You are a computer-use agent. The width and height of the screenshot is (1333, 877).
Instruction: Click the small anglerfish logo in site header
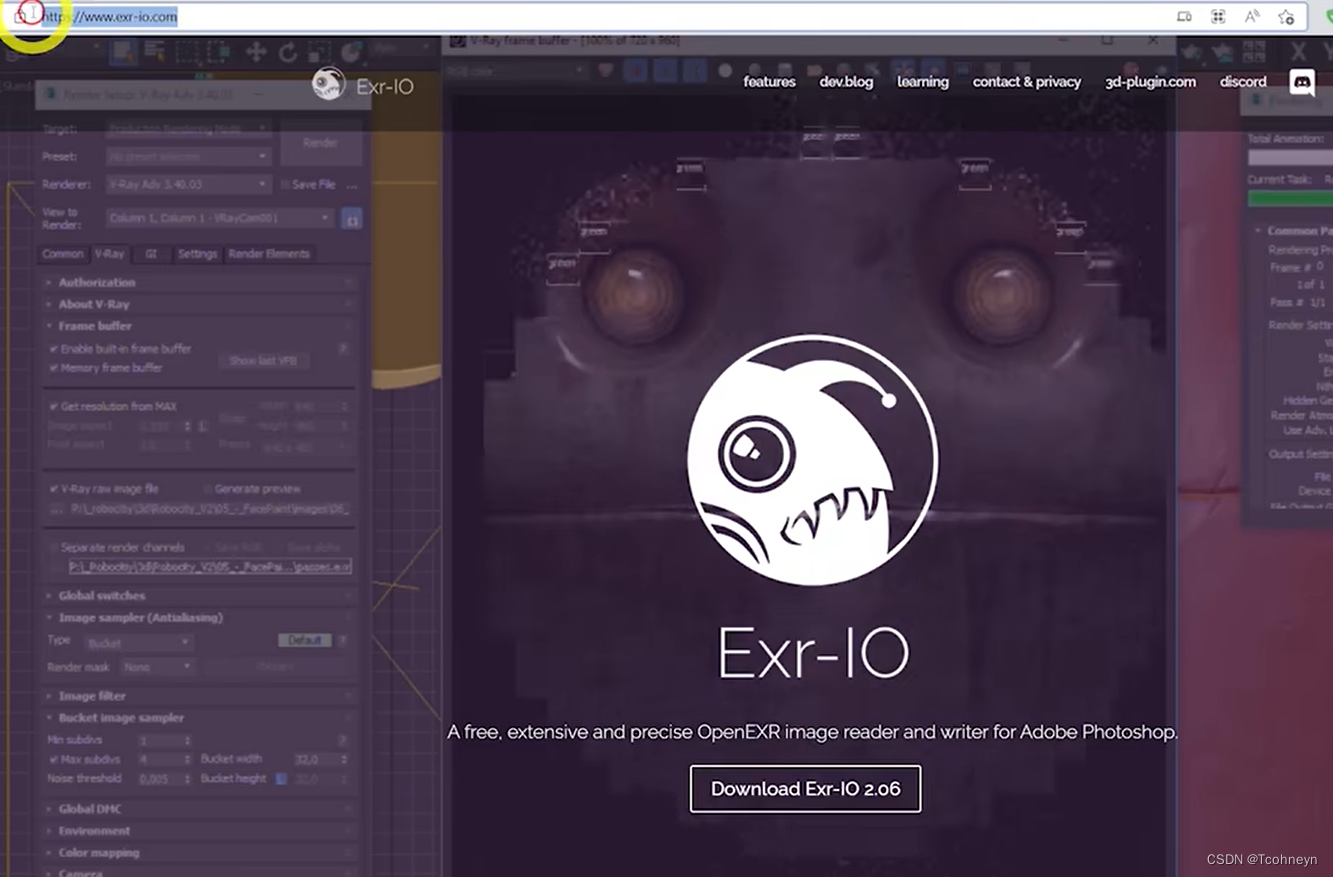[x=328, y=85]
